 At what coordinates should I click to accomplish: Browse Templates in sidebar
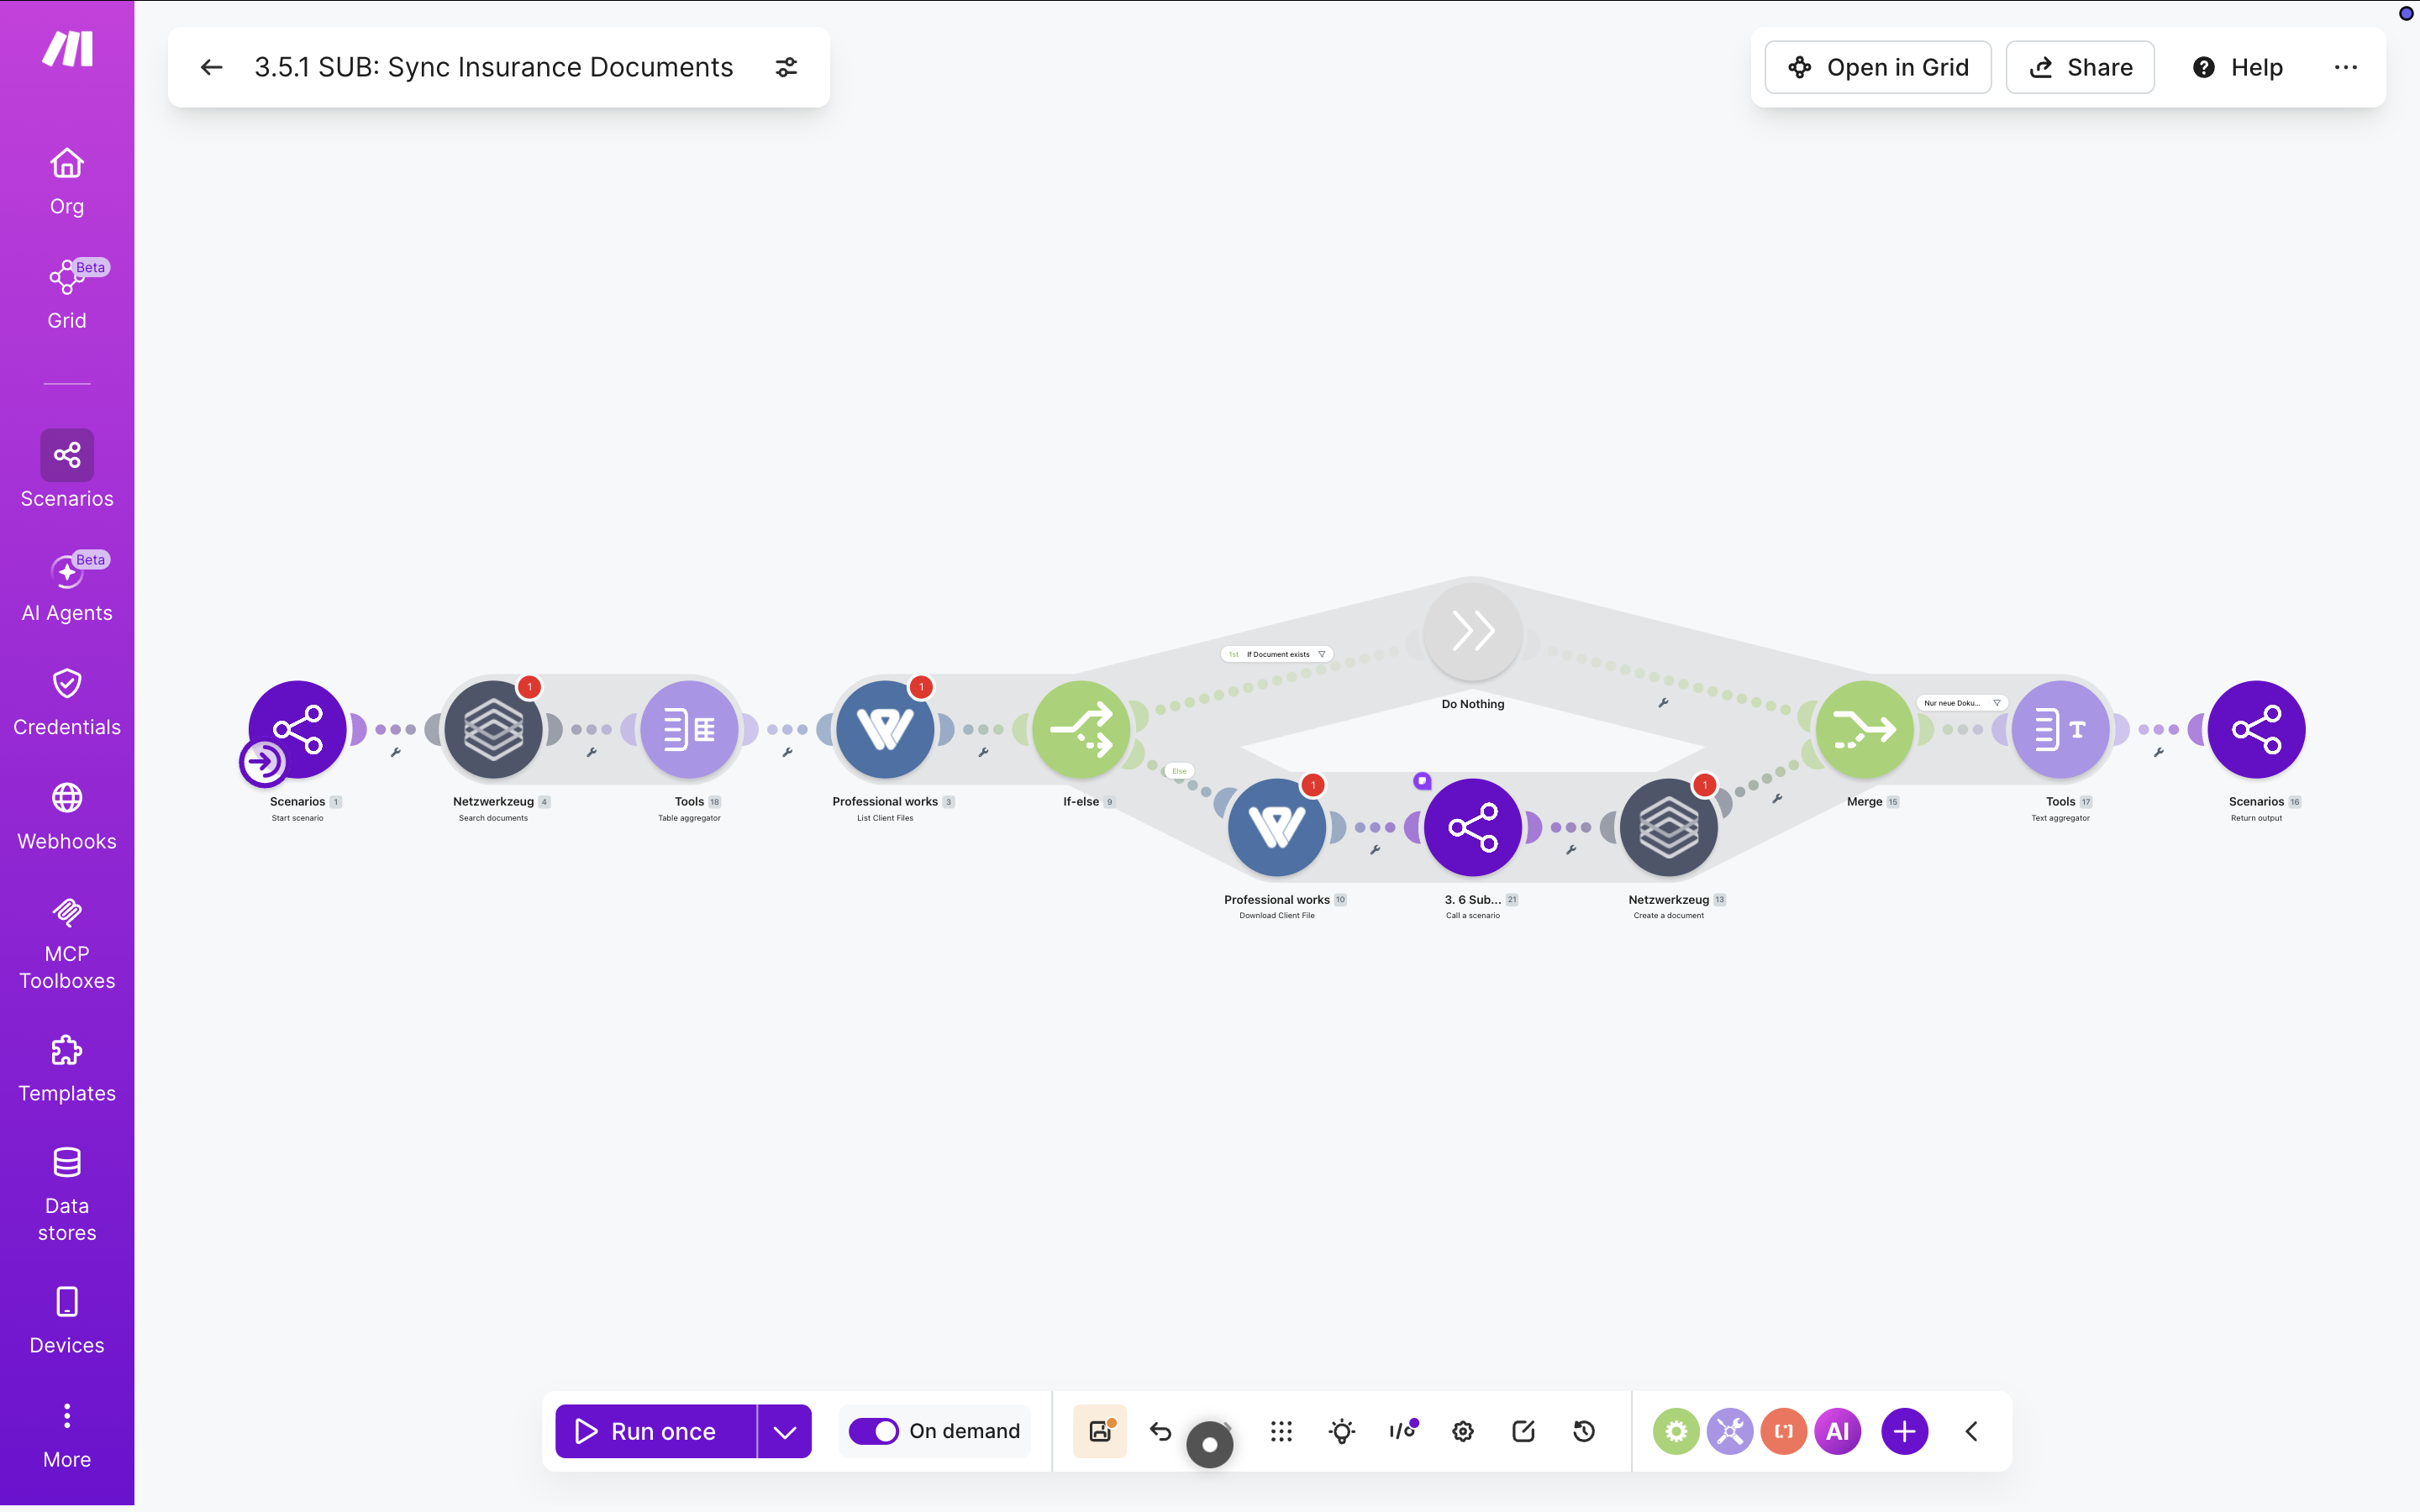[x=67, y=1069]
